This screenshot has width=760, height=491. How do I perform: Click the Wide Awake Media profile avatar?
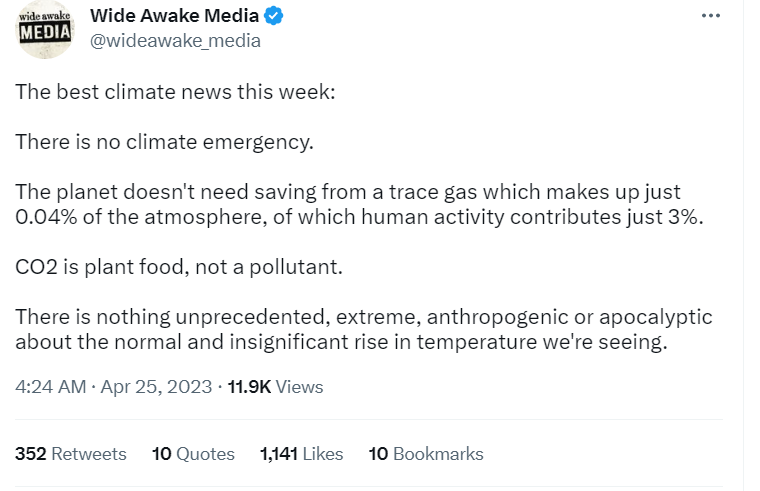[x=46, y=28]
